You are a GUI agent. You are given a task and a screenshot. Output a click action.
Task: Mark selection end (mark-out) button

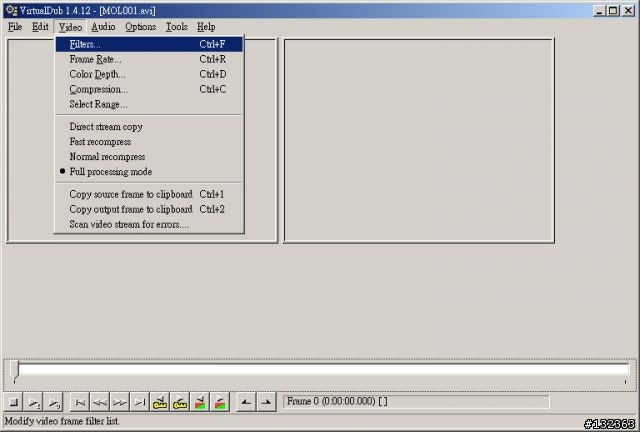tap(267, 402)
